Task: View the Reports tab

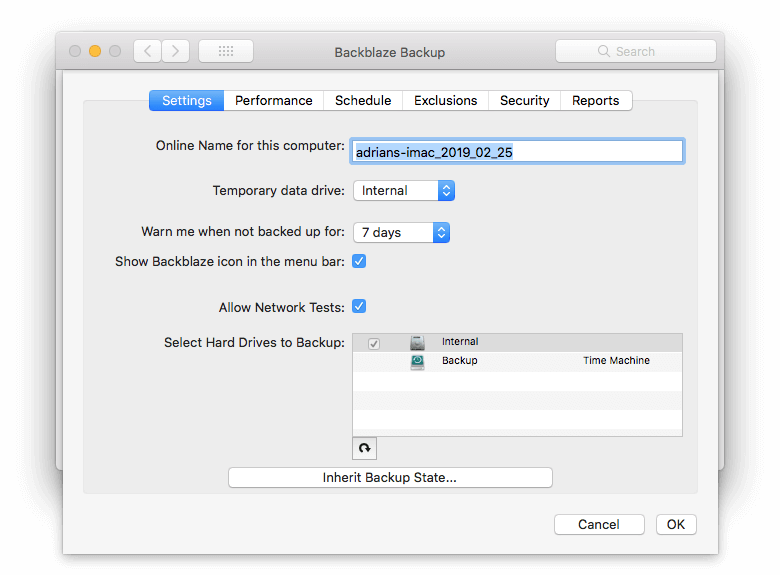Action: pos(596,100)
